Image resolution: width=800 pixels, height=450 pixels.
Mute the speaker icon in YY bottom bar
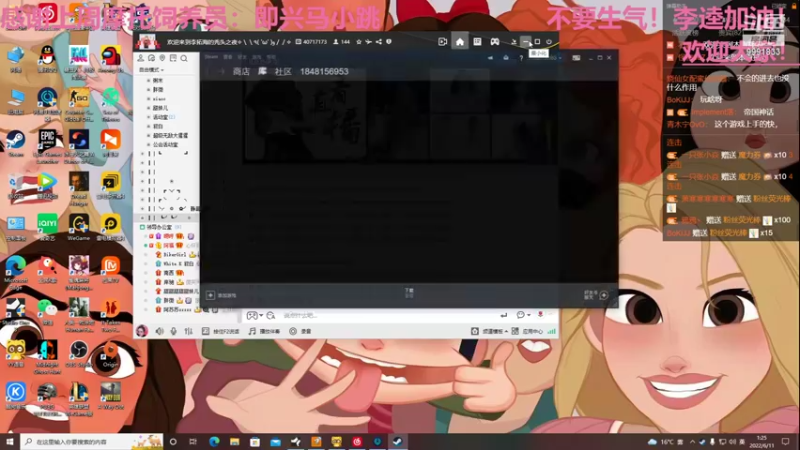point(159,331)
